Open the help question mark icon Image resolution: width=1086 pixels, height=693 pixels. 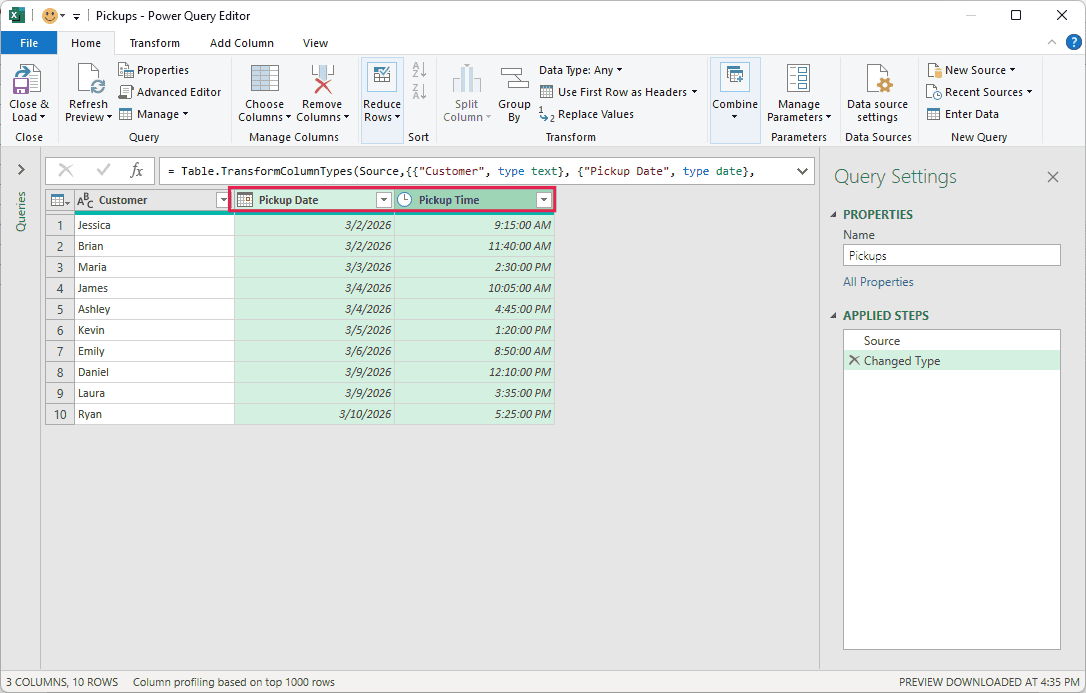pyautogui.click(x=1073, y=42)
